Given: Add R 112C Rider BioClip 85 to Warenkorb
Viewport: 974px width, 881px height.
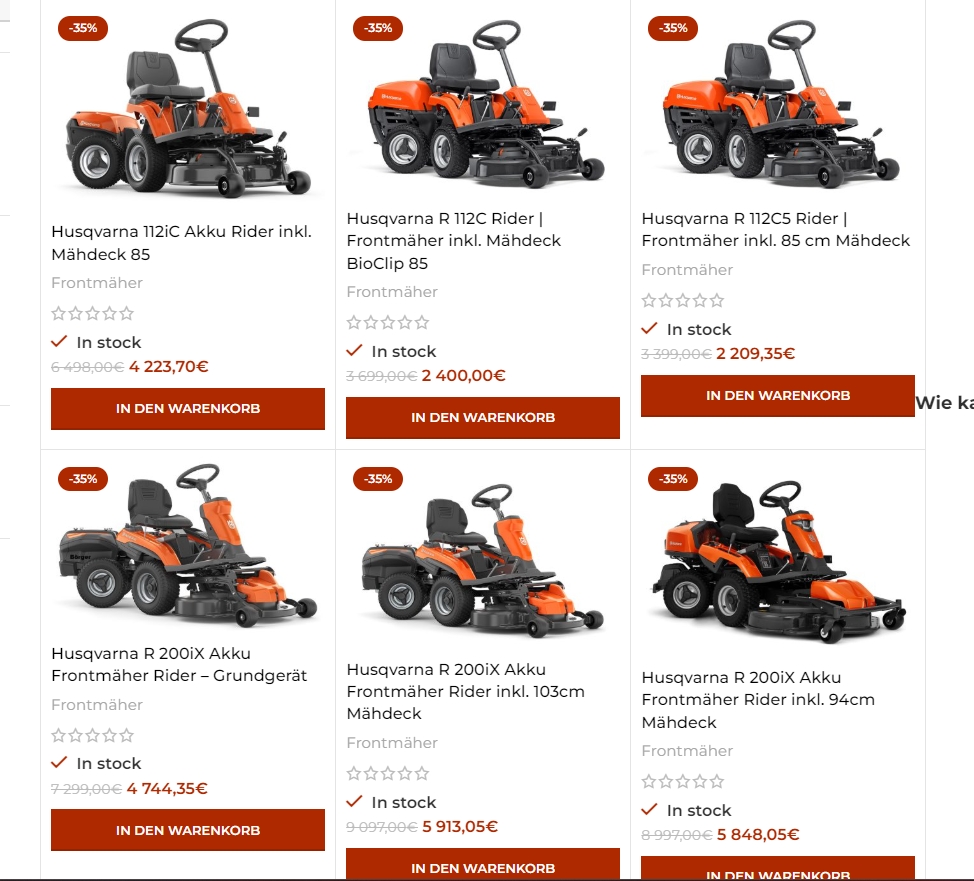Looking at the screenshot, I should tap(483, 418).
